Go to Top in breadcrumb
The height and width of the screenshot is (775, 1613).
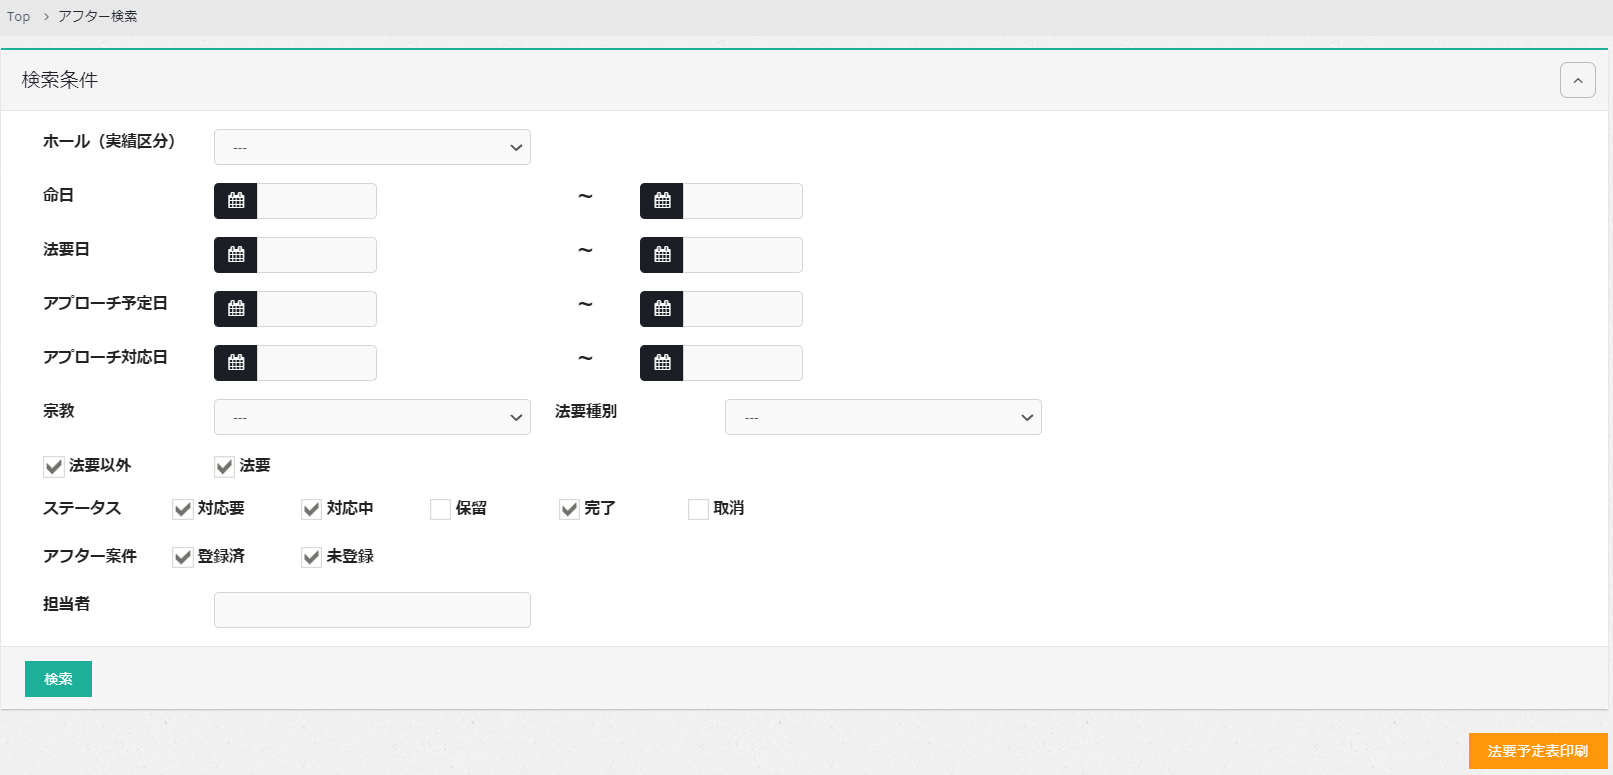click(x=19, y=17)
